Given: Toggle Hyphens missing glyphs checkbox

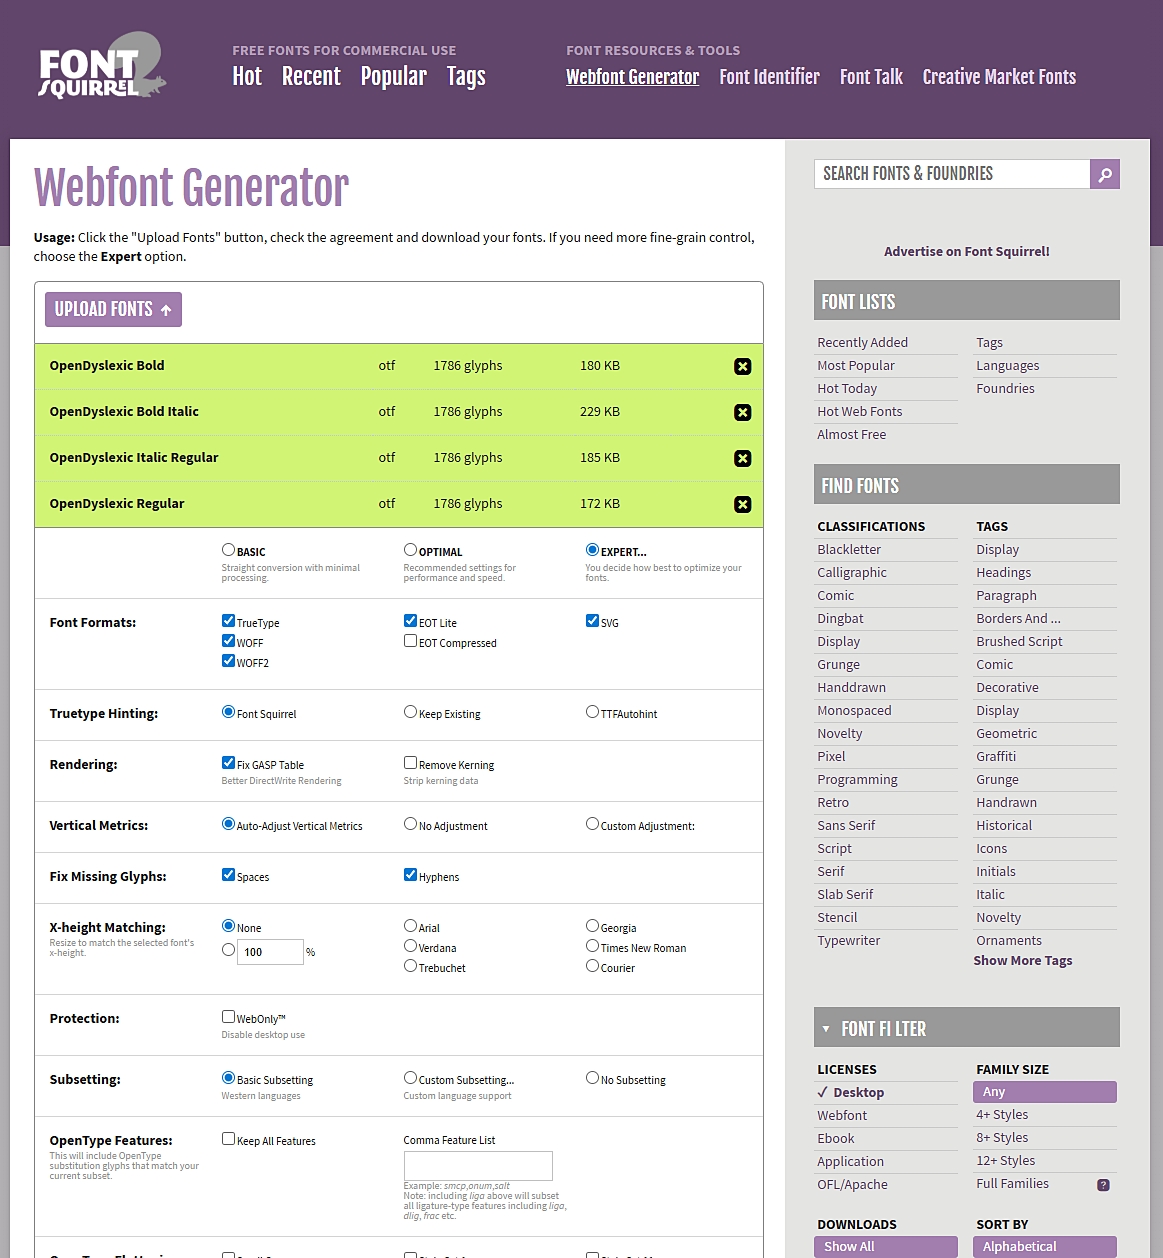Looking at the screenshot, I should tap(410, 875).
